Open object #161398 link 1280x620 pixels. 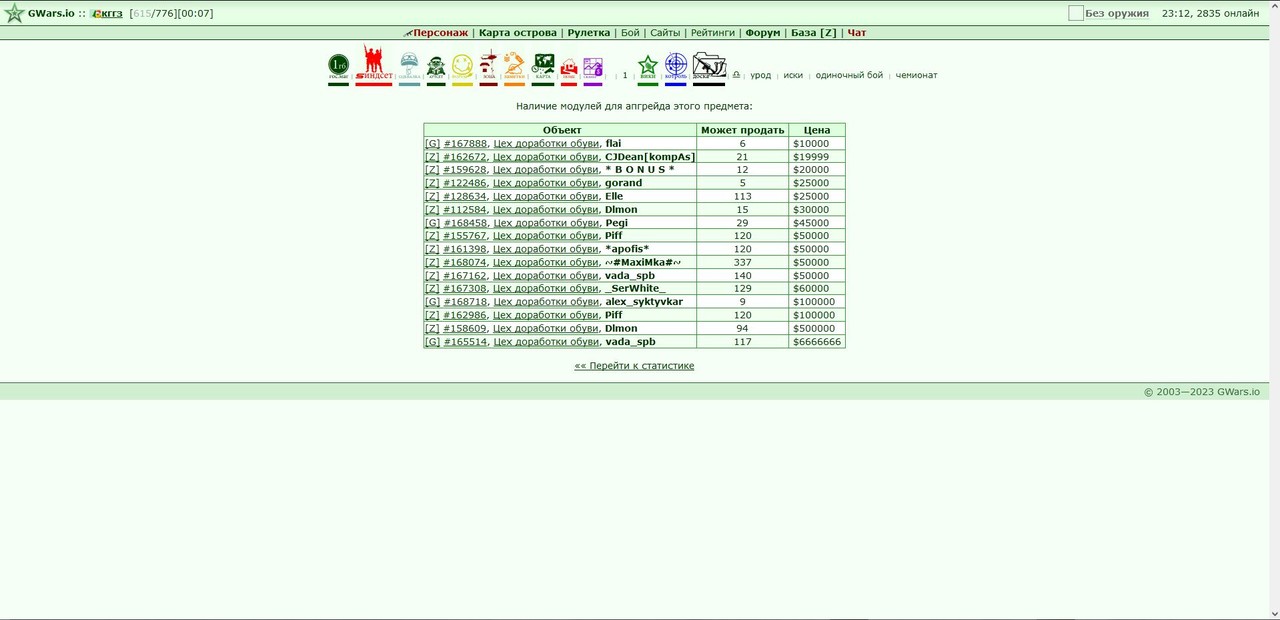click(465, 249)
